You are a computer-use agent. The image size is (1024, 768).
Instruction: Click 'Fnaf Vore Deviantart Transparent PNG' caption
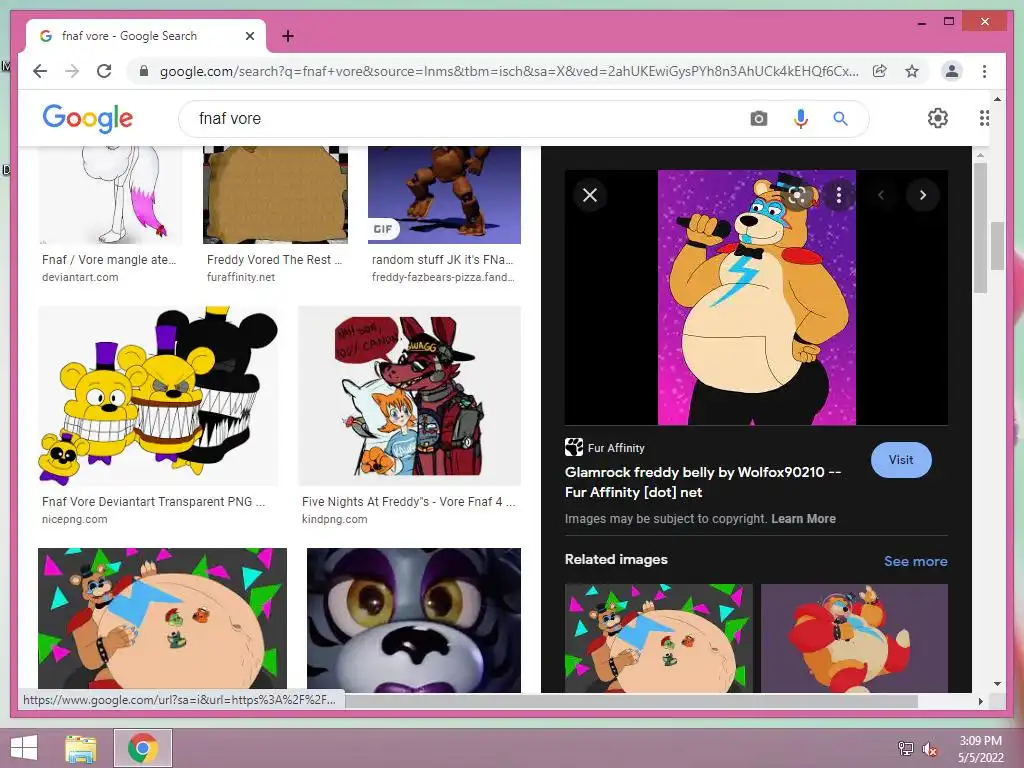[x=153, y=502]
